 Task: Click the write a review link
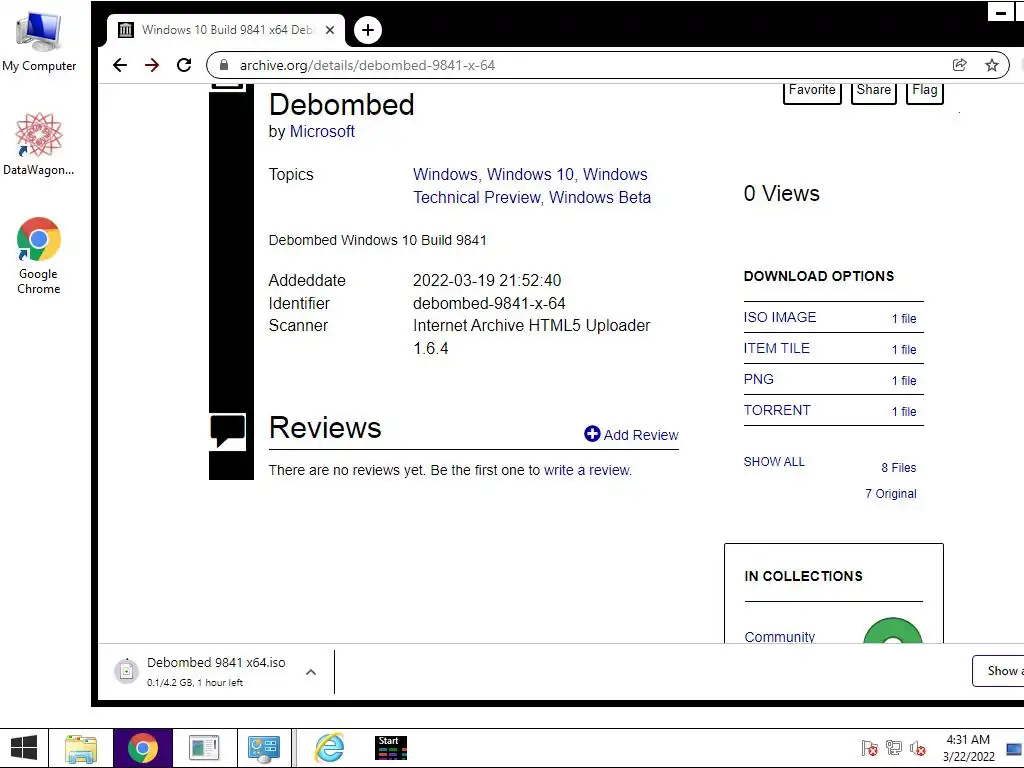(x=587, y=470)
